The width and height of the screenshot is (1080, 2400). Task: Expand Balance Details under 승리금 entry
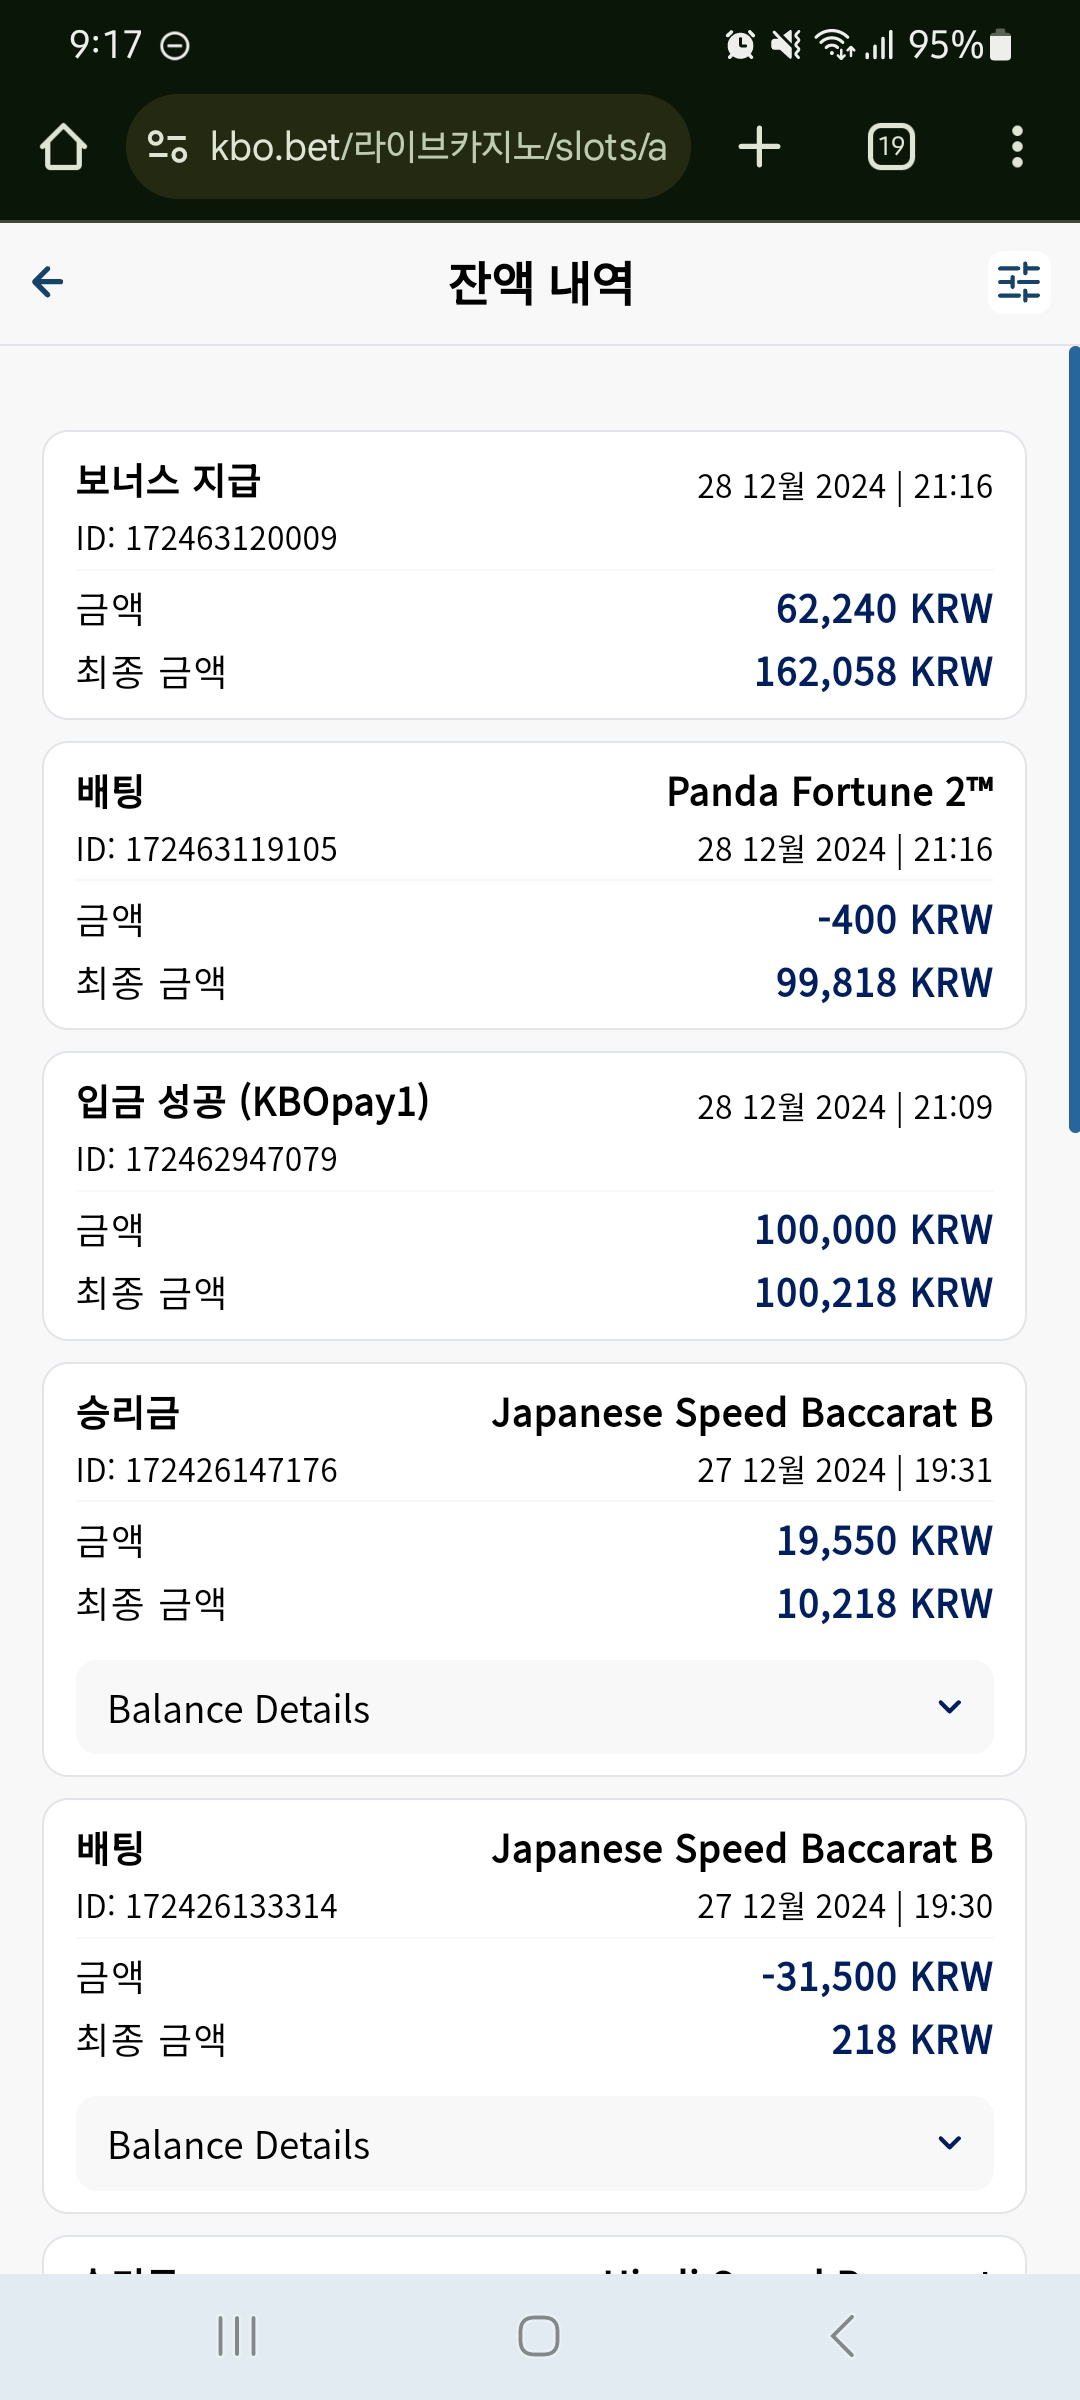point(535,1708)
